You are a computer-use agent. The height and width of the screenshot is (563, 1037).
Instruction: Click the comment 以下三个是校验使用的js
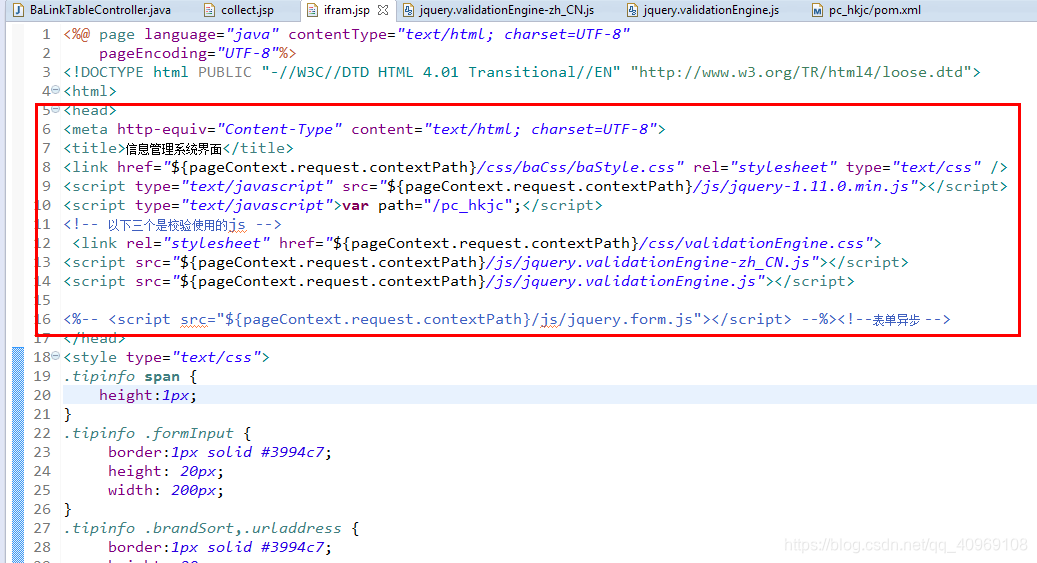(172, 225)
